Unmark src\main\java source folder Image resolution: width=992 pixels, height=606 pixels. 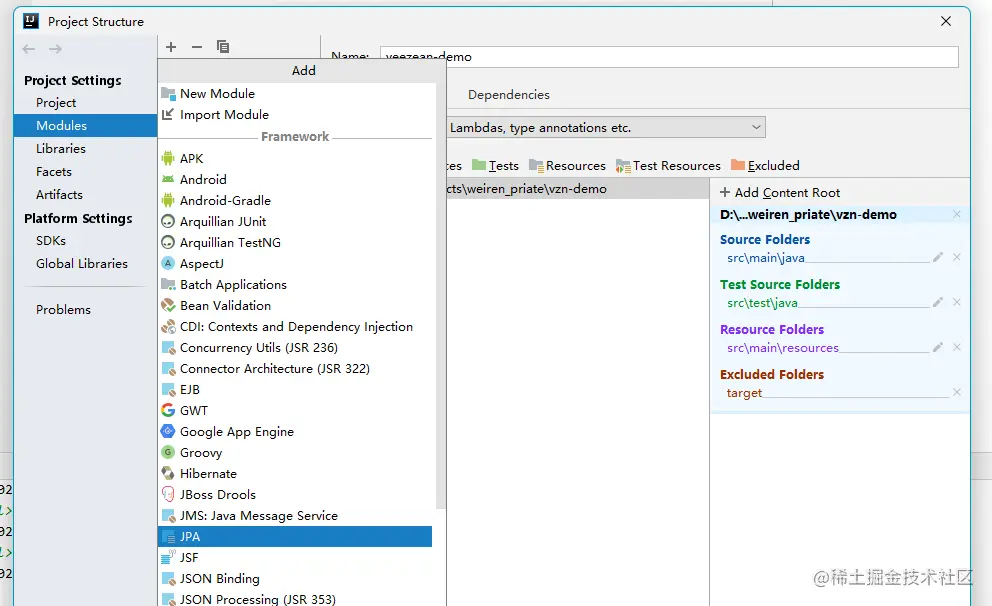click(x=957, y=257)
